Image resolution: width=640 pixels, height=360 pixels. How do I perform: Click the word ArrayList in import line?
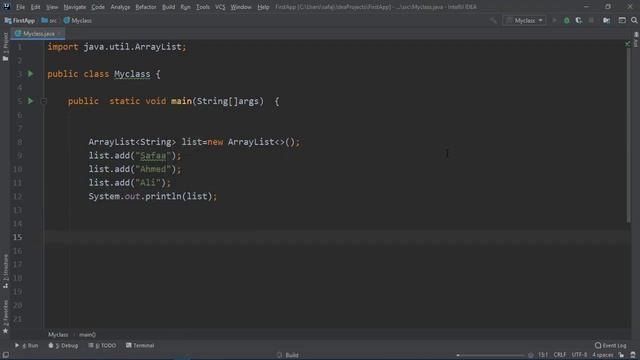[x=158, y=47]
